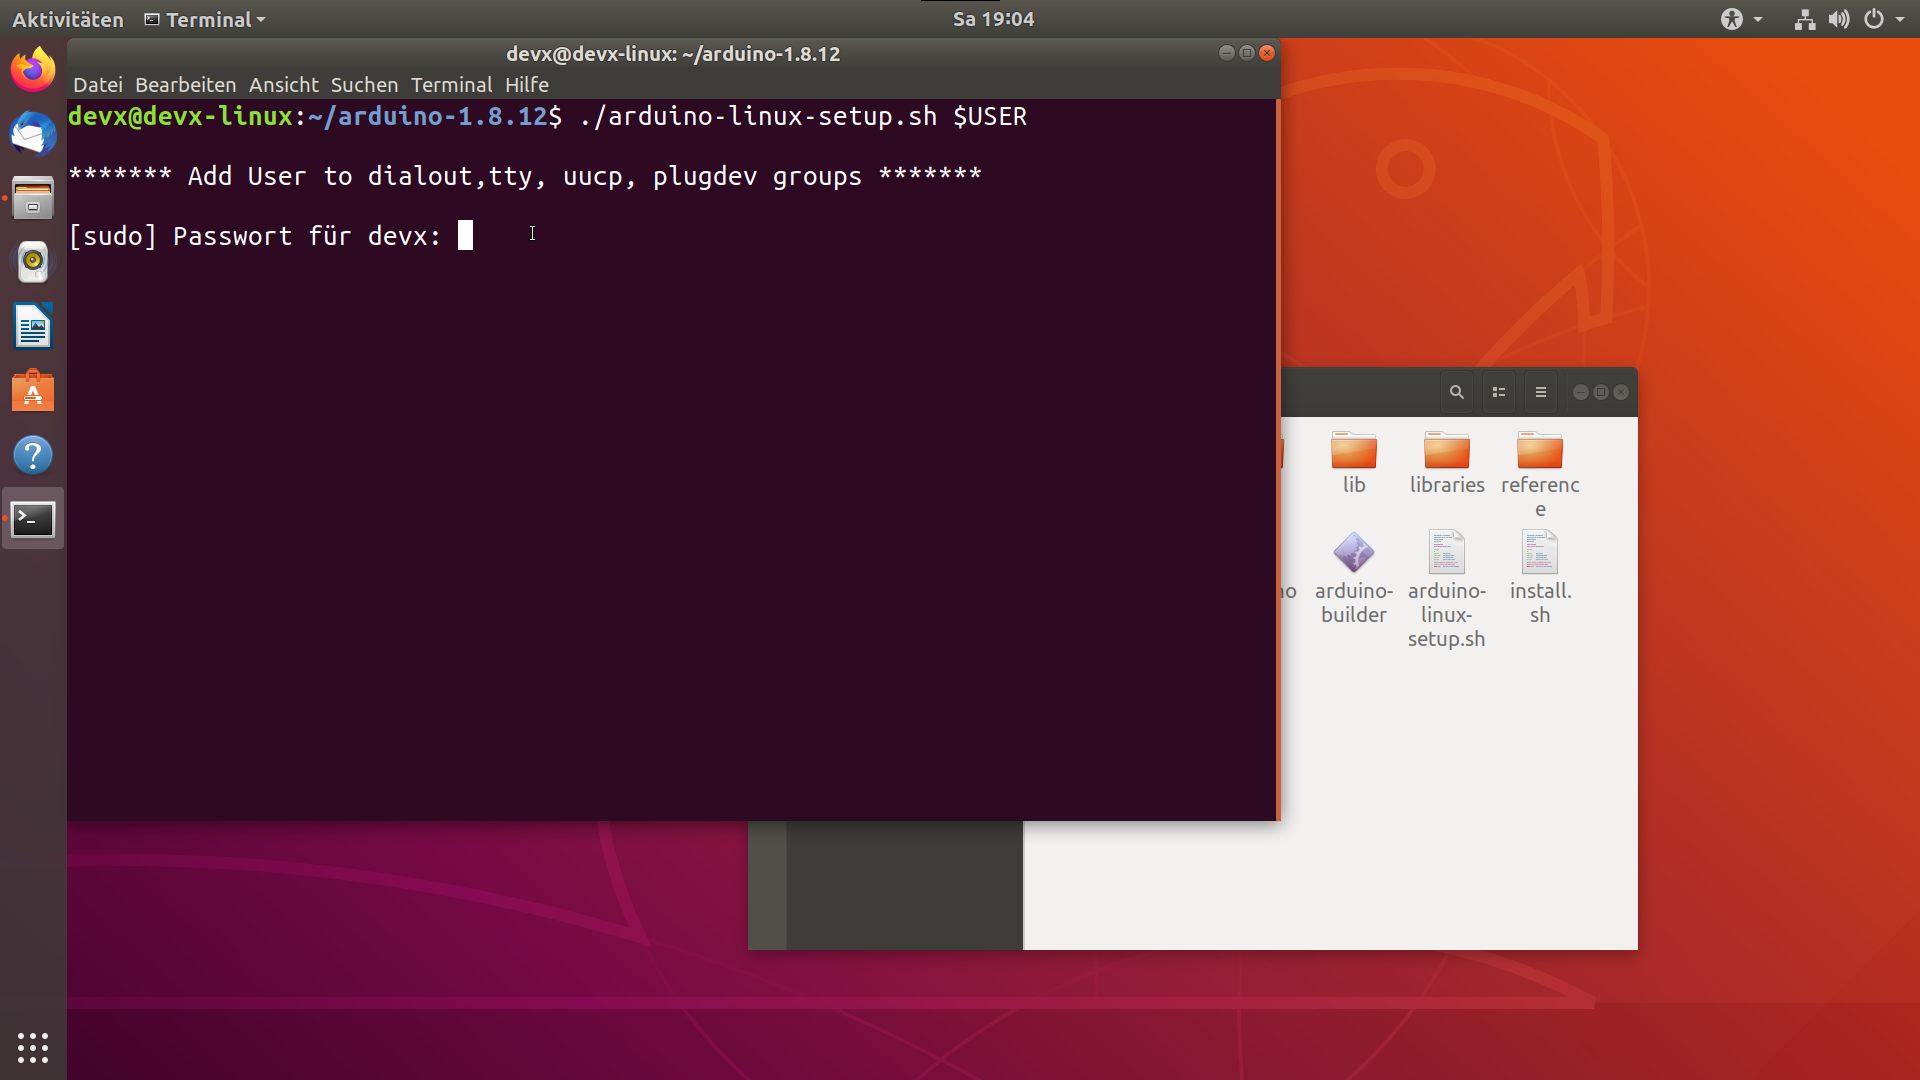Screen dimensions: 1920x1080
Task: Click the network status icon
Action: coord(1805,19)
